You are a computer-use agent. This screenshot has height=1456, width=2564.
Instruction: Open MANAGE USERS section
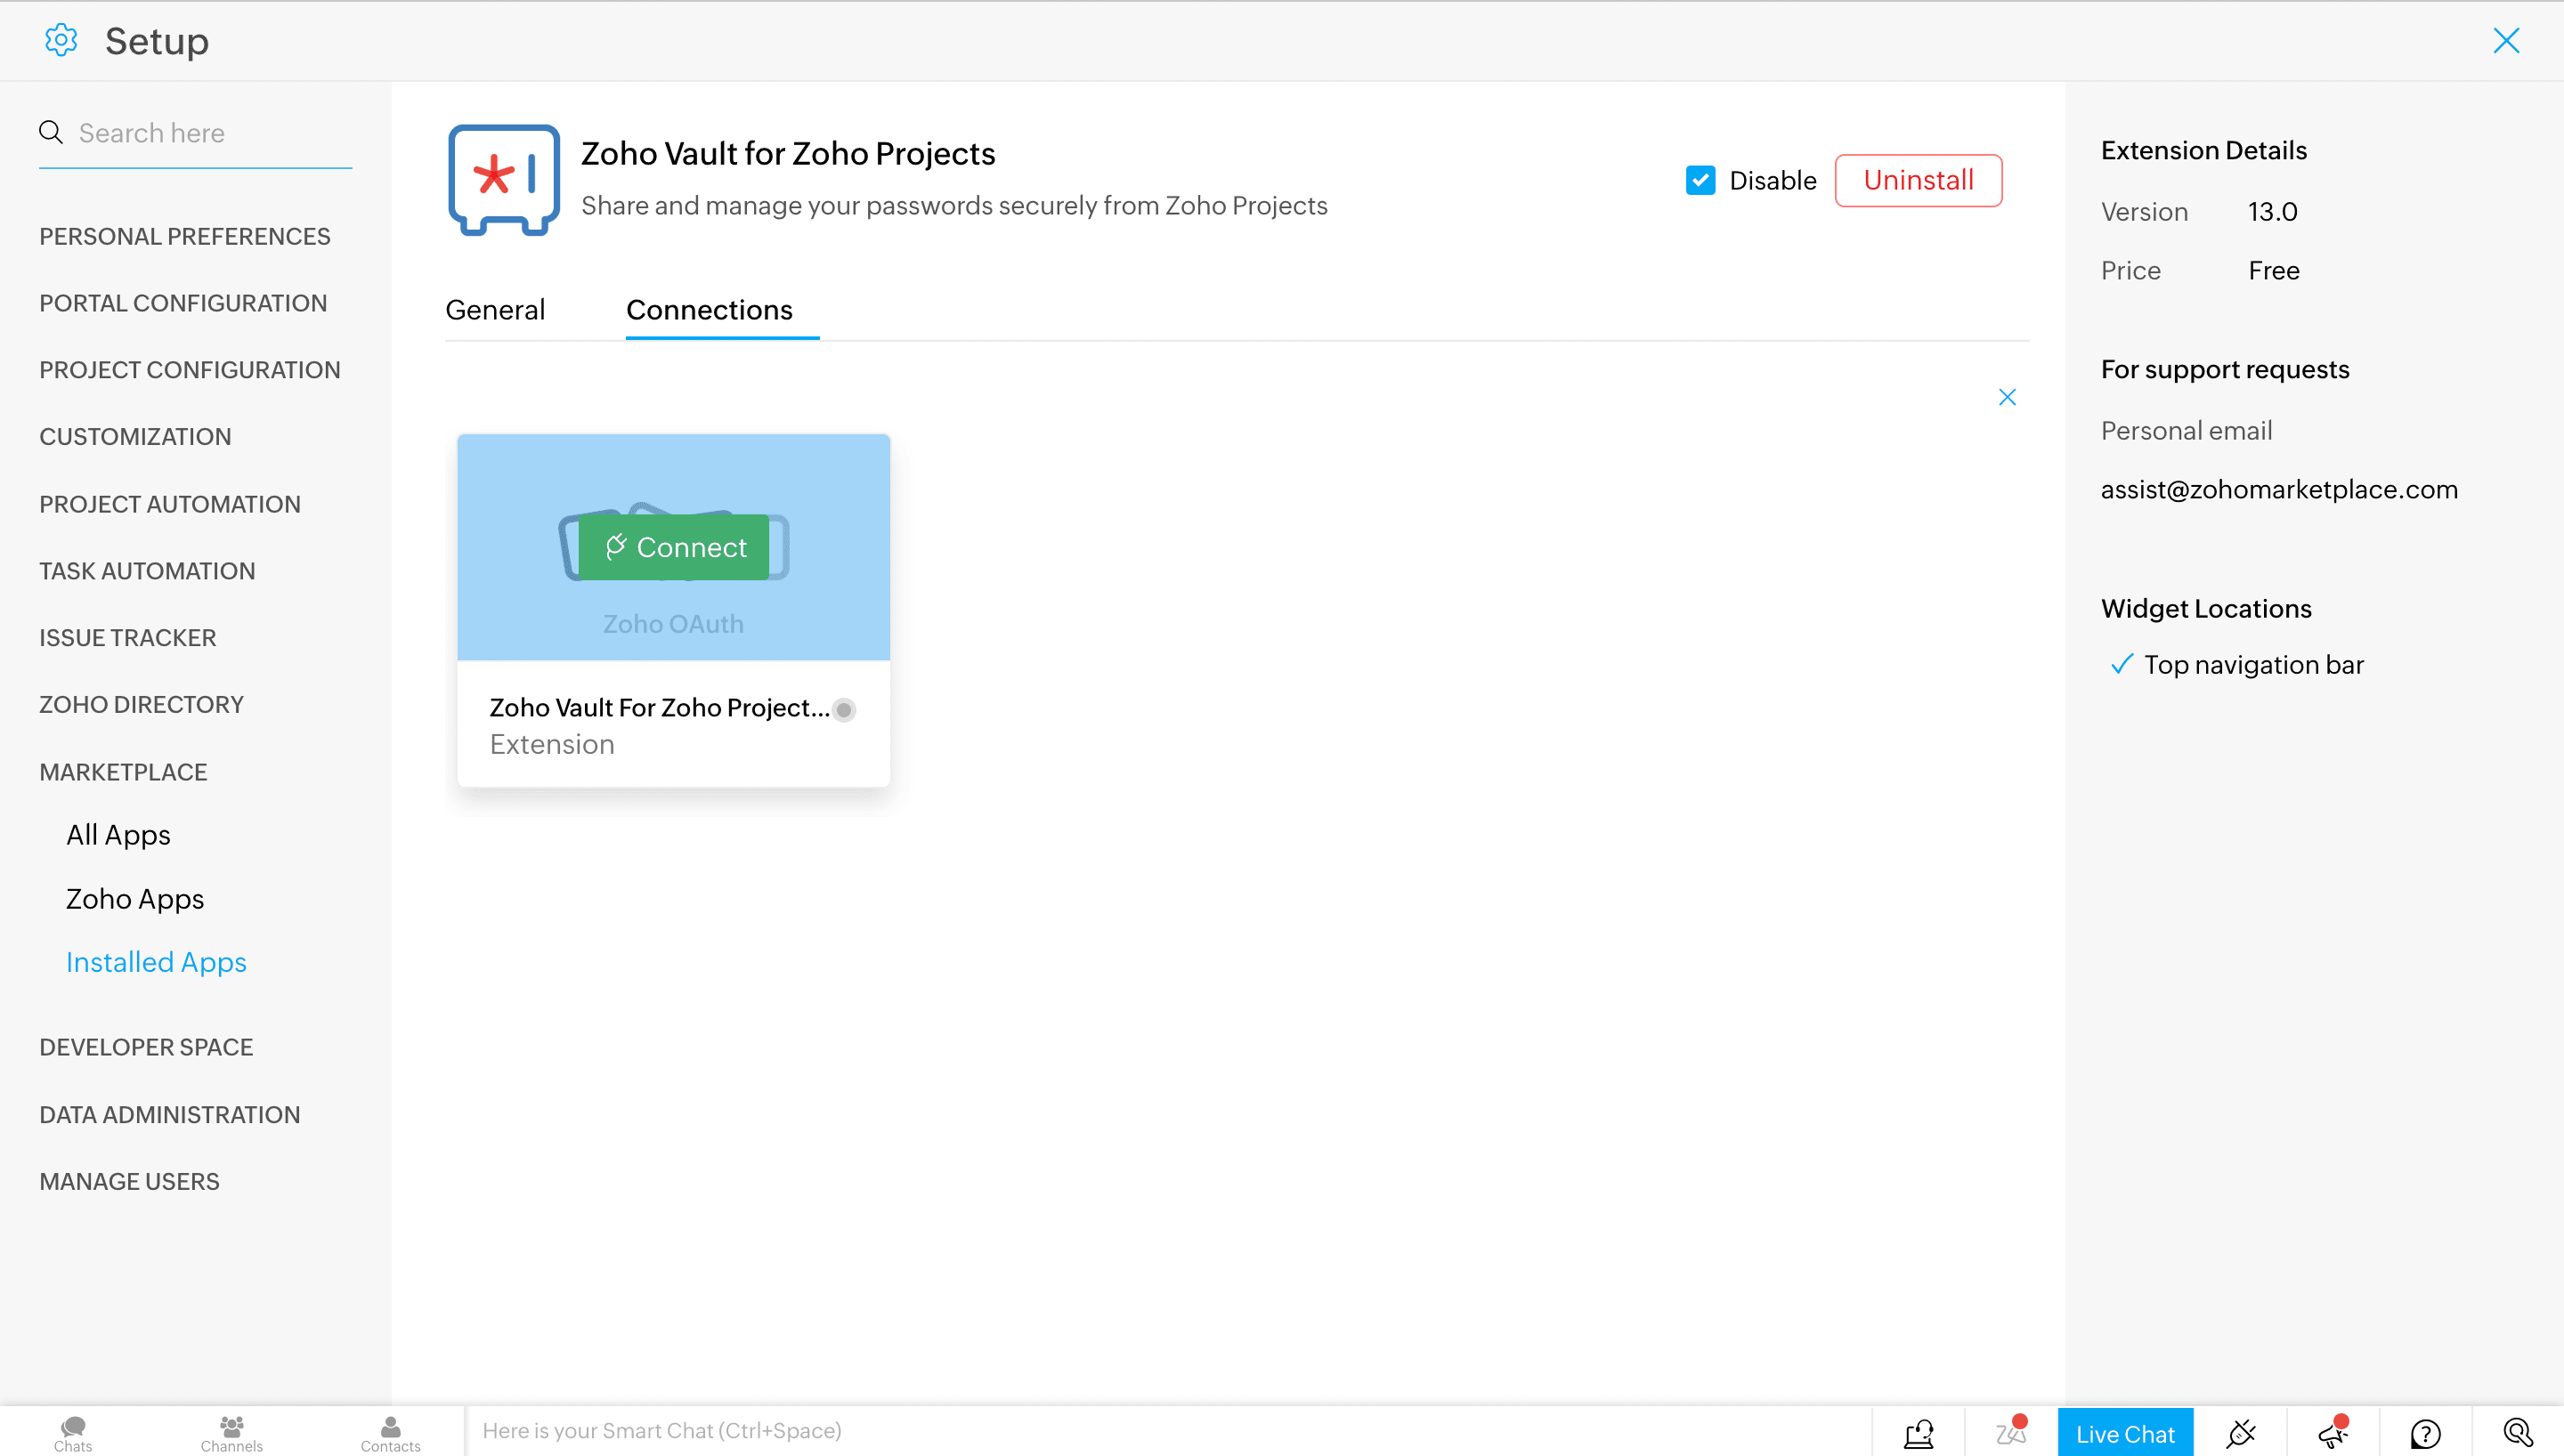(x=129, y=1182)
